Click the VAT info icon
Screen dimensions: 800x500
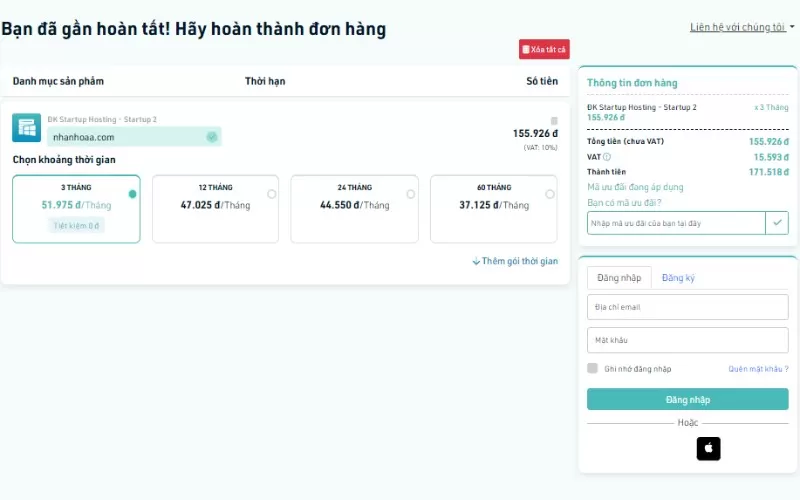607,157
